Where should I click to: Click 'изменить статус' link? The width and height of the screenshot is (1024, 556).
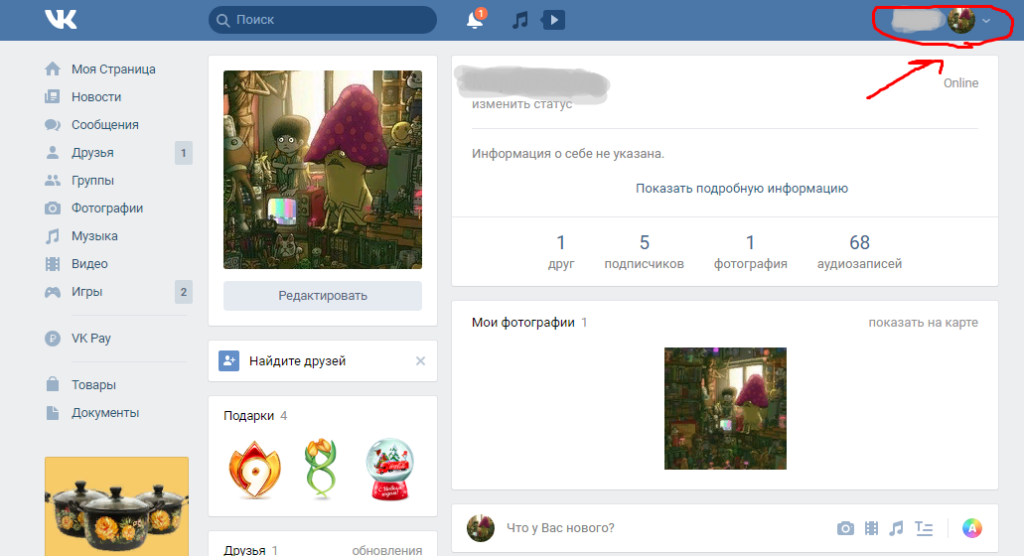click(522, 104)
